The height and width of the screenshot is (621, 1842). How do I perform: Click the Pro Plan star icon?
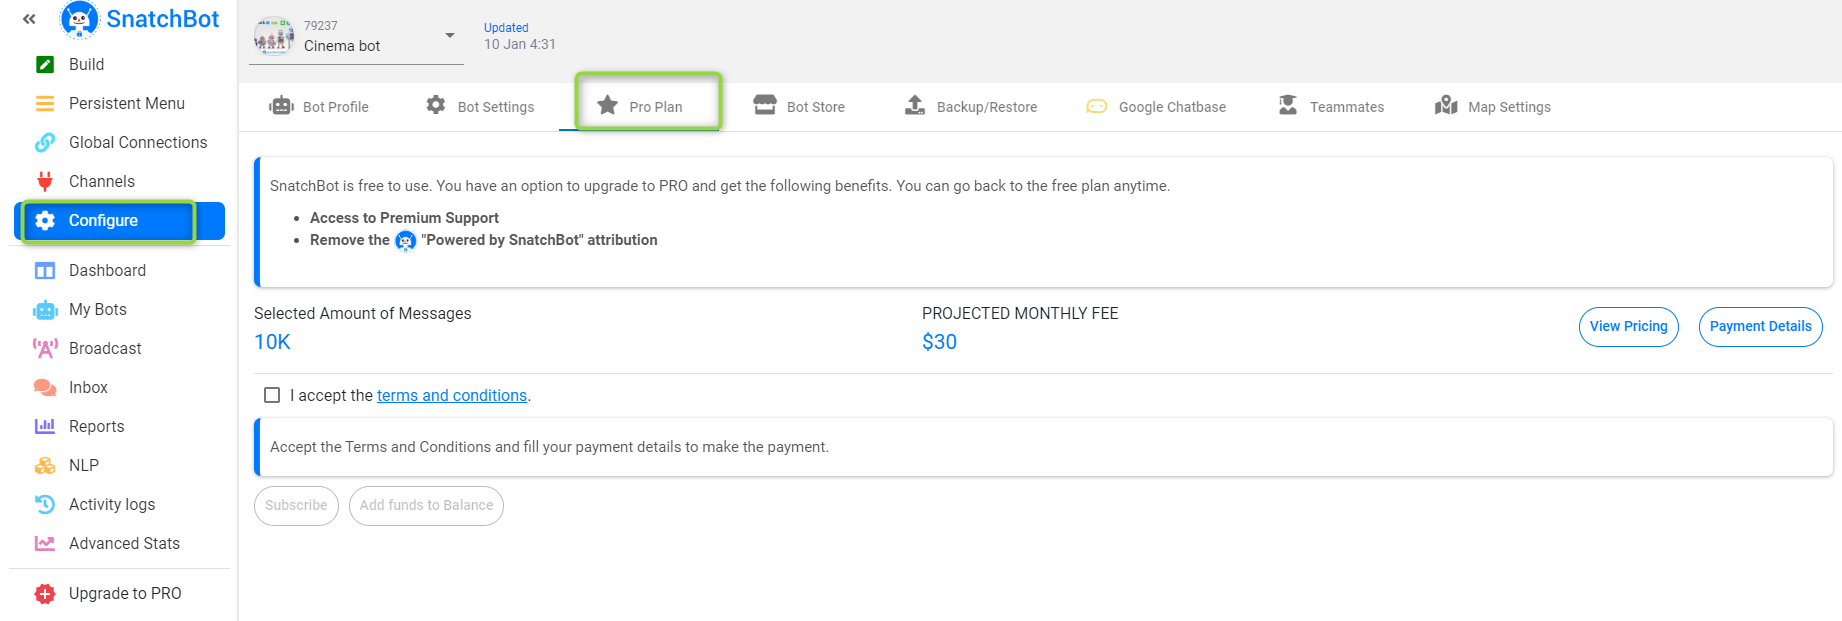tap(607, 105)
